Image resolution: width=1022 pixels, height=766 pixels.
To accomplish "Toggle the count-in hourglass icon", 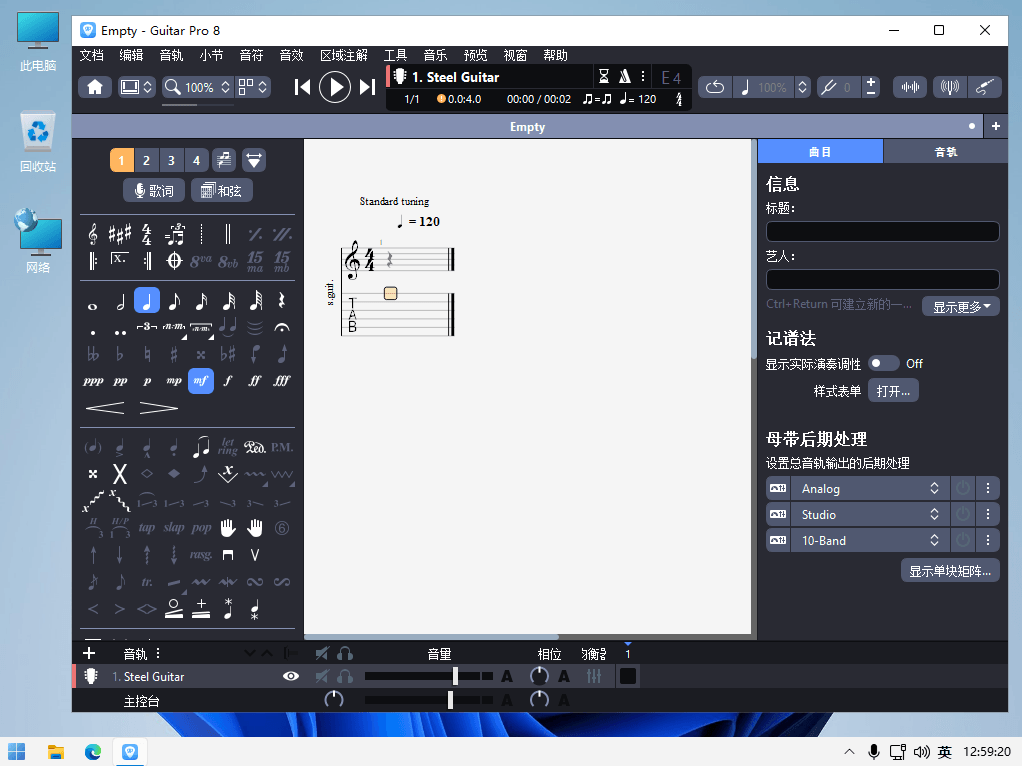I will [x=604, y=77].
